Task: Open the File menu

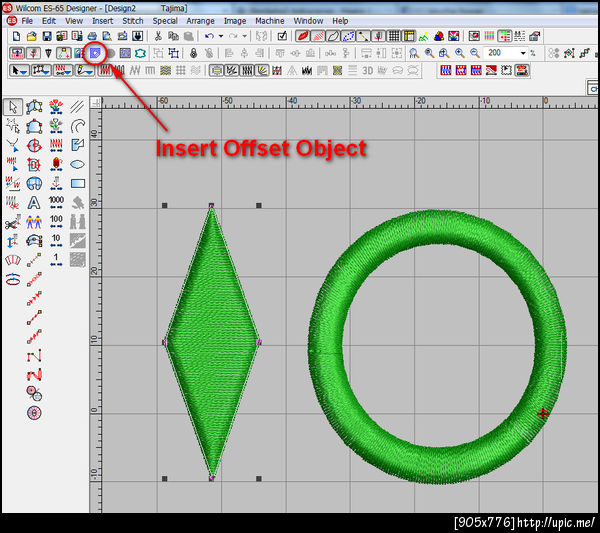Action: click(27, 21)
